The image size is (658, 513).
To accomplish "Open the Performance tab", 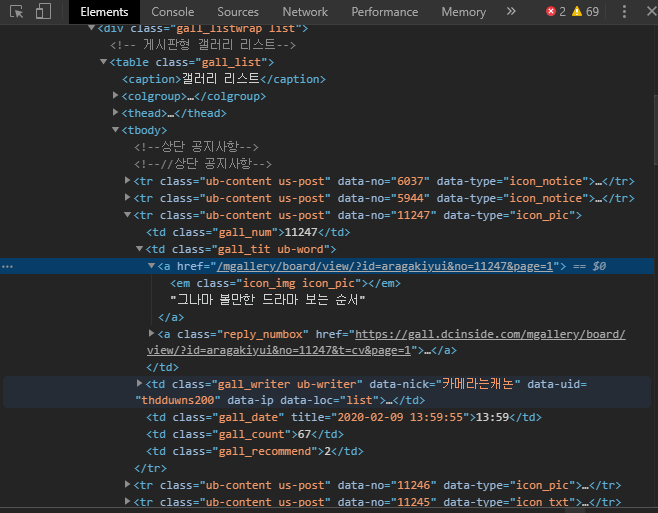I will tap(384, 12).
